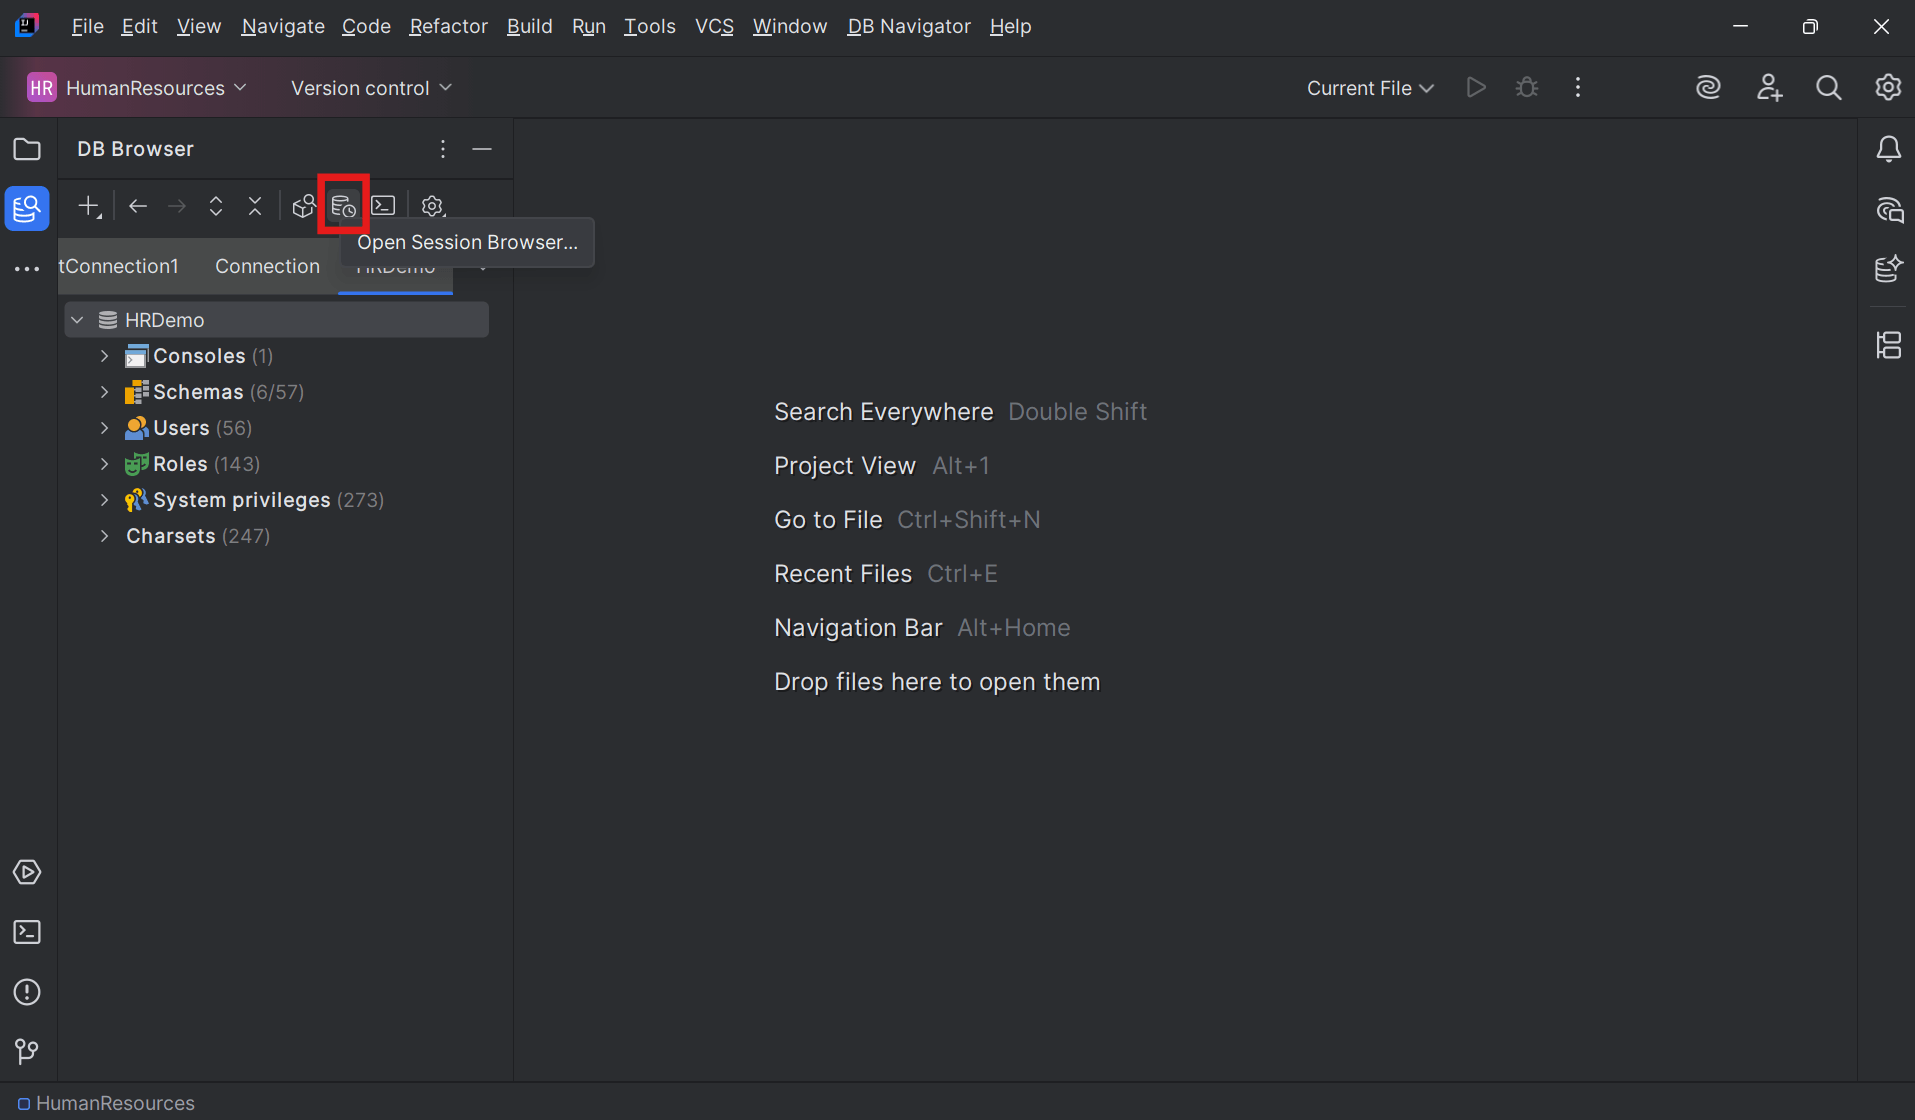The image size is (1915, 1120).
Task: Open the Refactor menu
Action: tap(448, 27)
